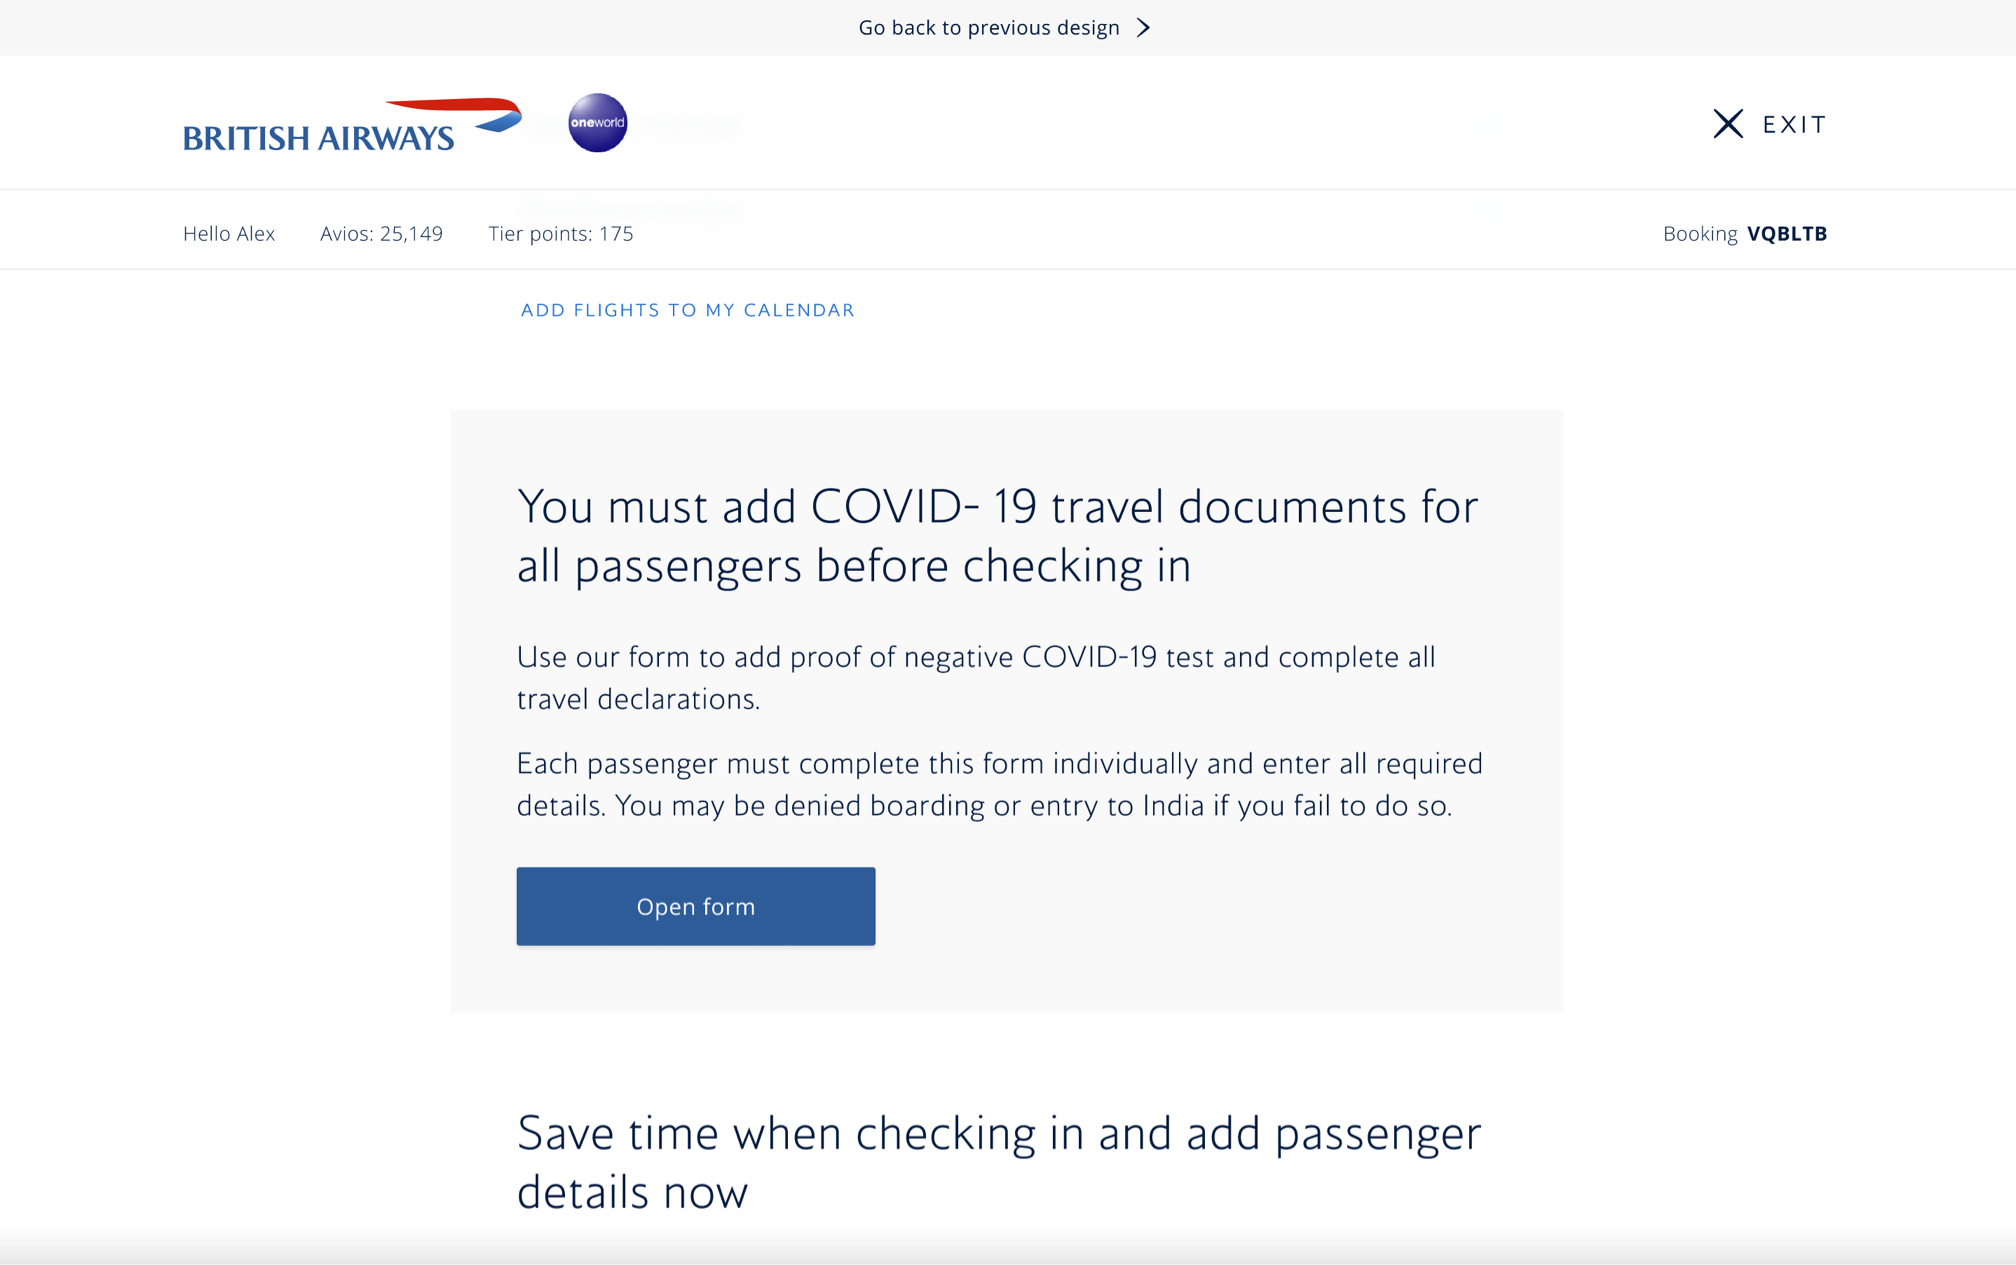Click Add flights to my calendar
Viewport: 2016px width, 1265px height.
click(687, 310)
